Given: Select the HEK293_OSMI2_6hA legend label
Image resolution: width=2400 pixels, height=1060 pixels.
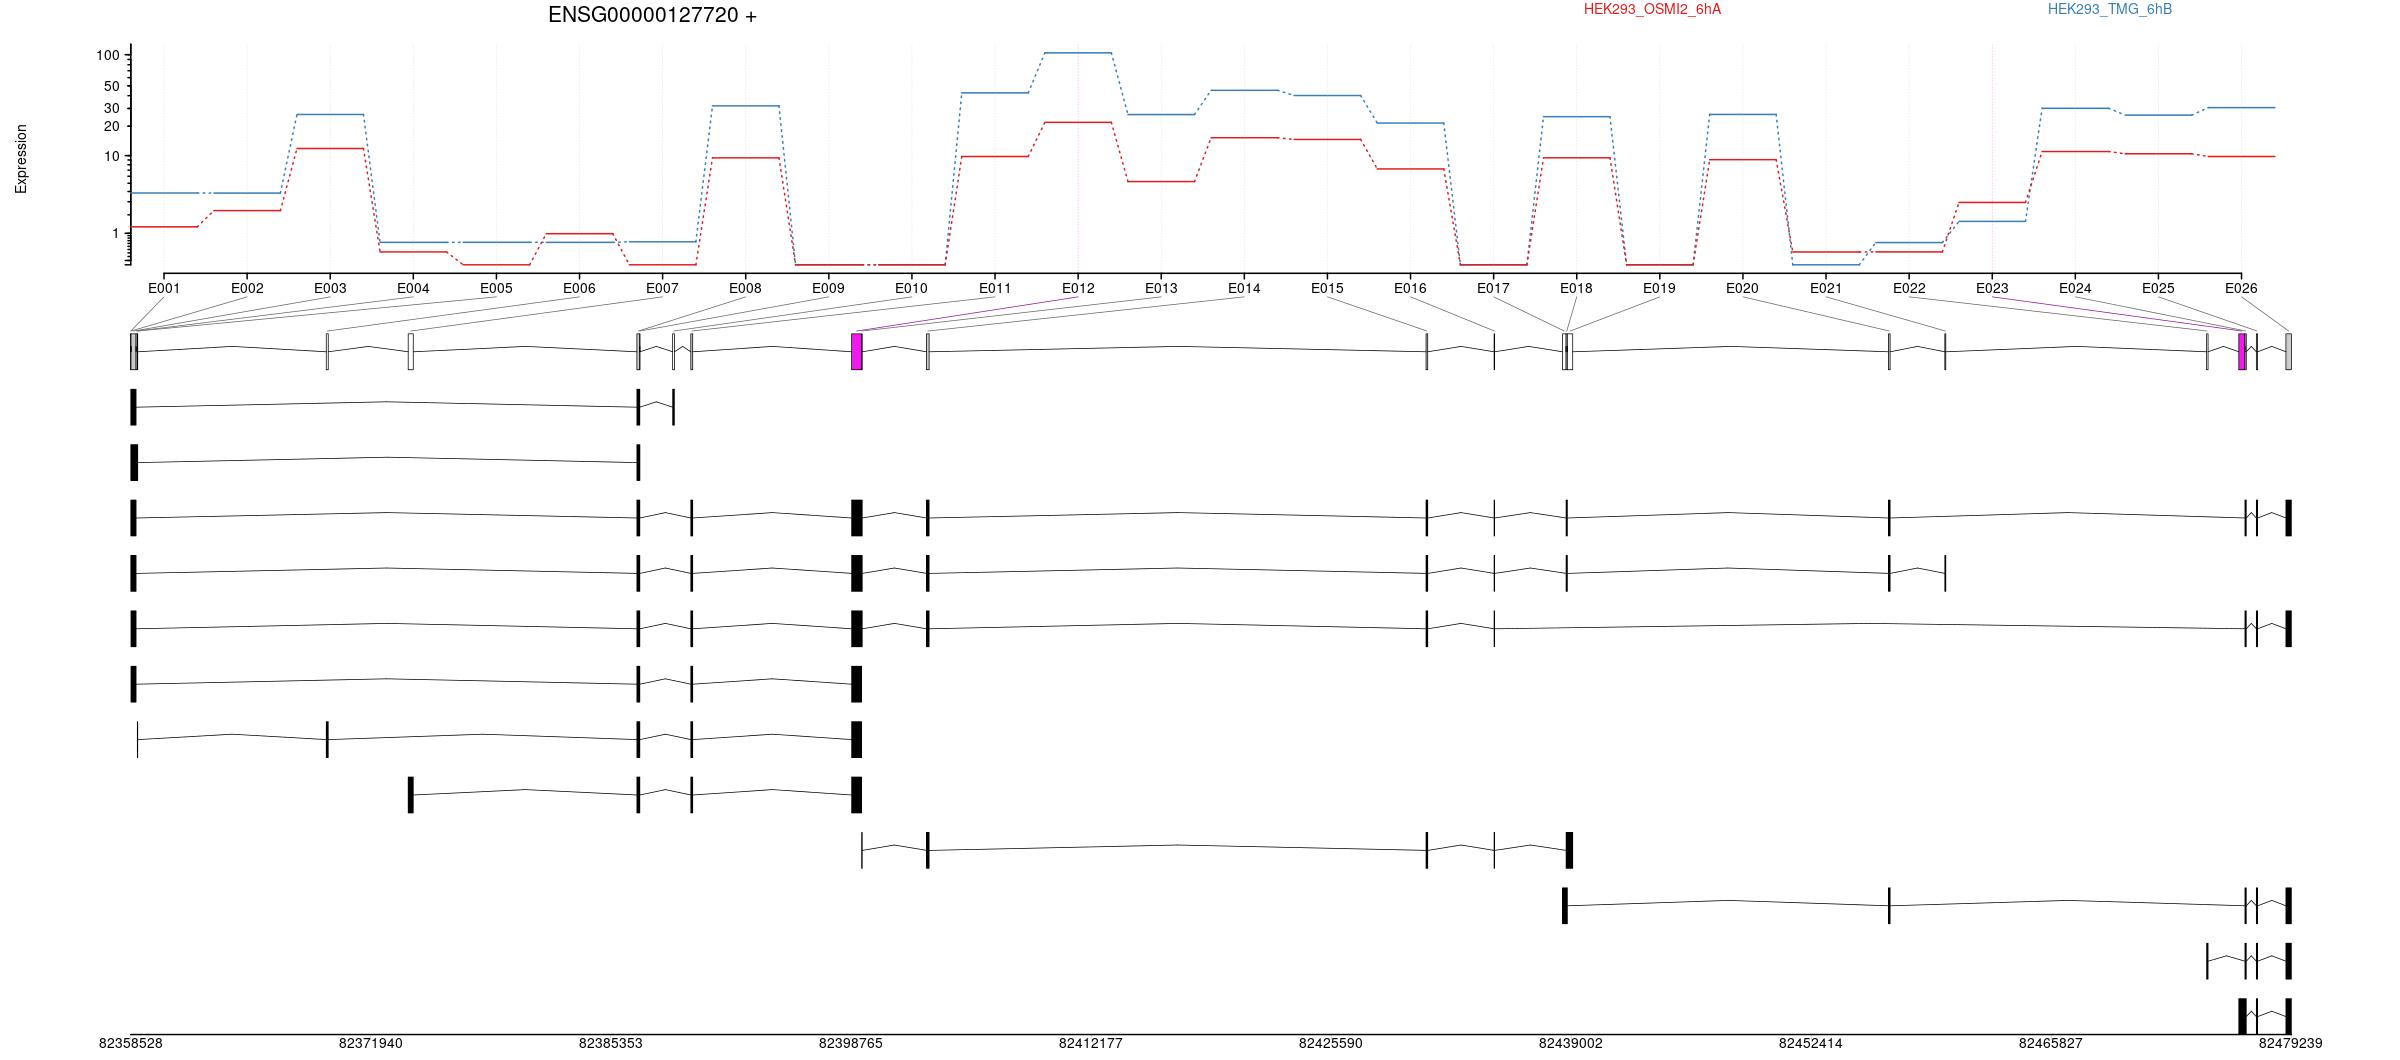Looking at the screenshot, I should pyautogui.click(x=1652, y=9).
